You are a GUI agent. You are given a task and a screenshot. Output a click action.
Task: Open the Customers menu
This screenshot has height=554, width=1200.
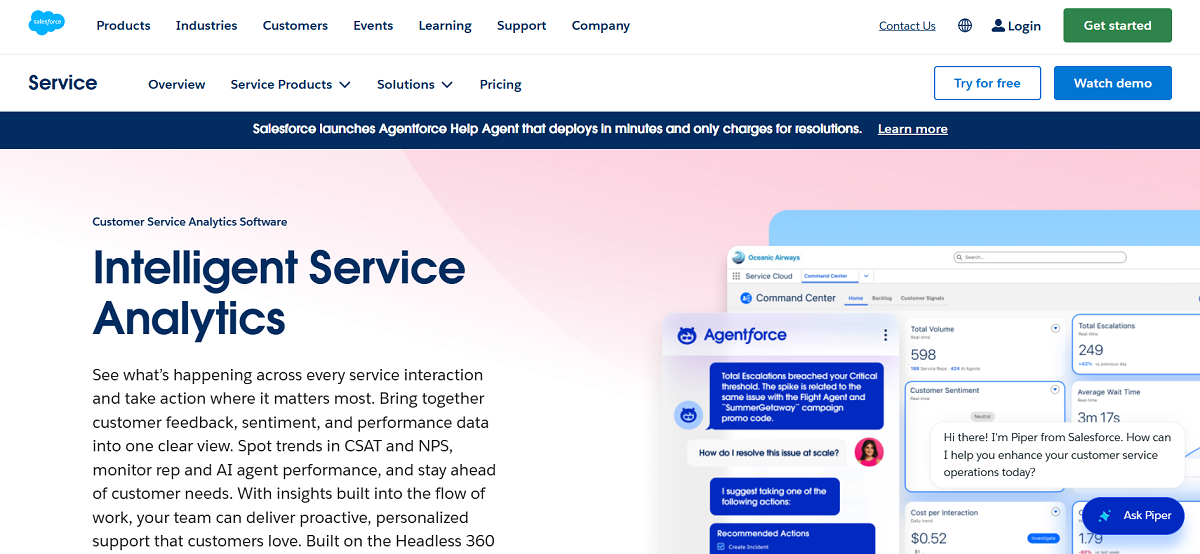[x=295, y=26]
